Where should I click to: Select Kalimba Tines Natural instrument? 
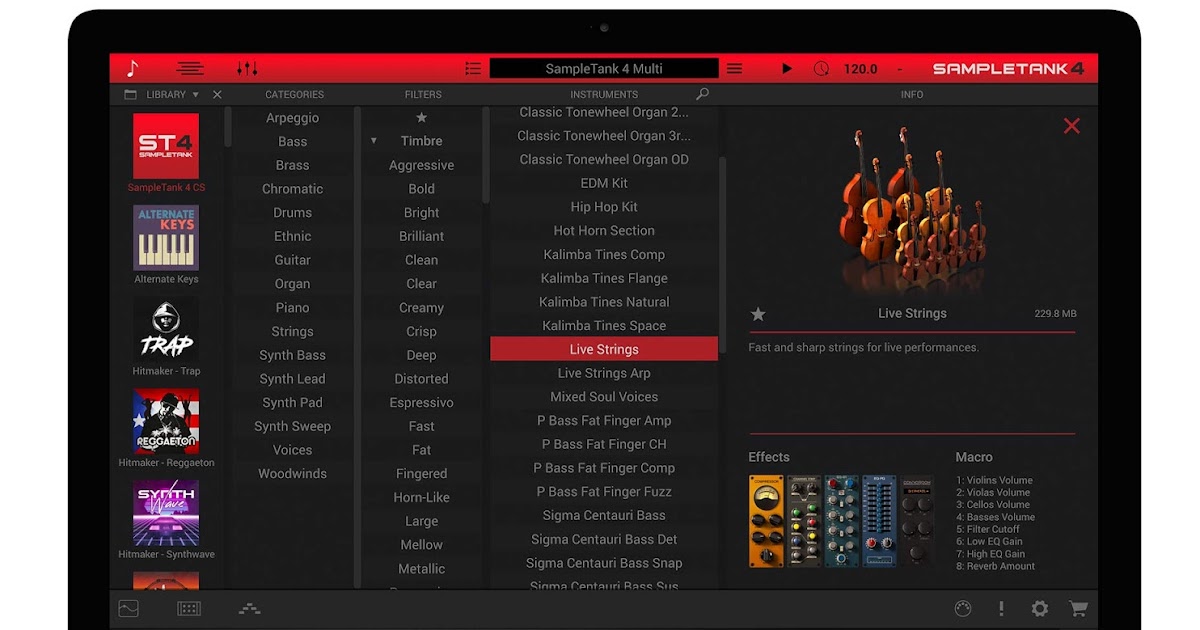[x=604, y=302]
